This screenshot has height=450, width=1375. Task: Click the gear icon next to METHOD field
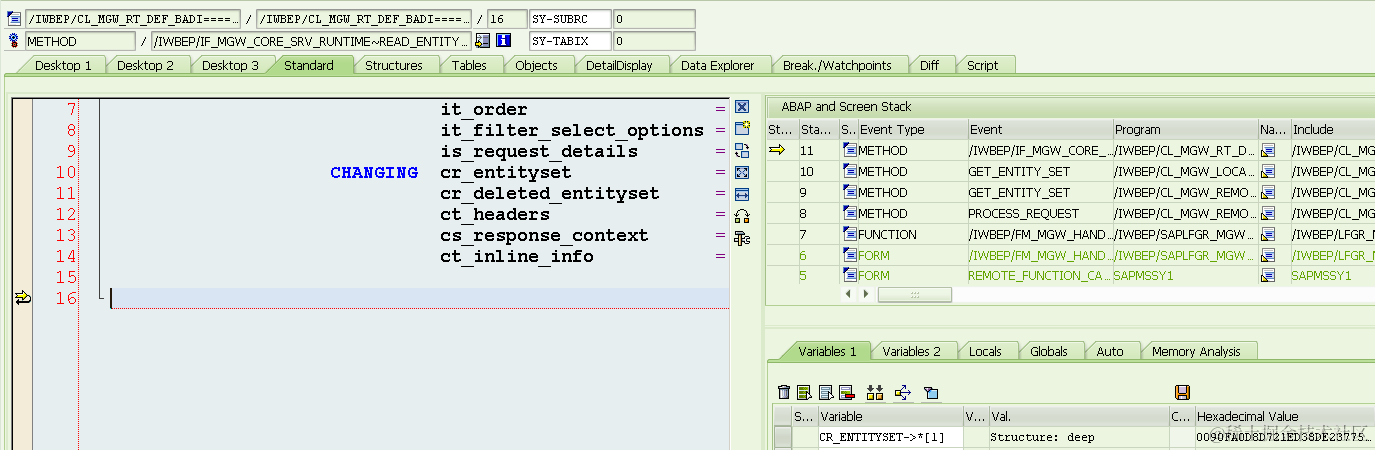tap(14, 41)
